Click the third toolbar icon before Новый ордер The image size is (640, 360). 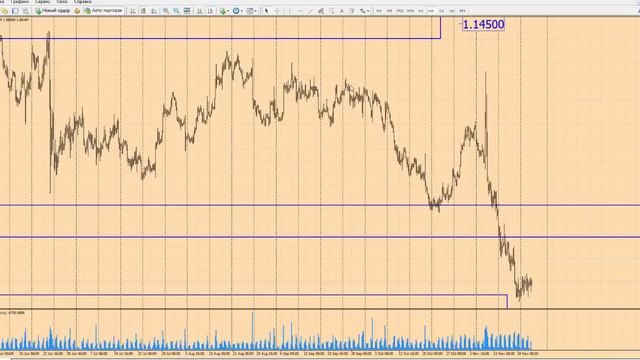[x=26, y=11]
